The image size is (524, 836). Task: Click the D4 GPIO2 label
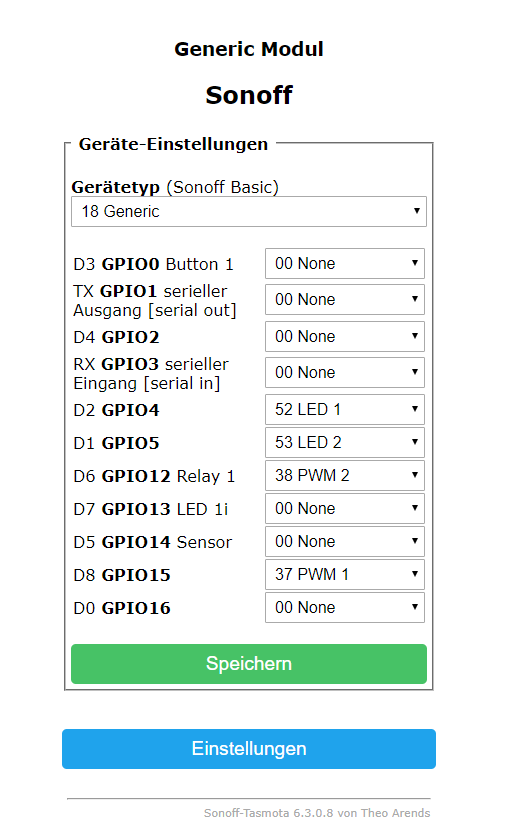[x=116, y=337]
